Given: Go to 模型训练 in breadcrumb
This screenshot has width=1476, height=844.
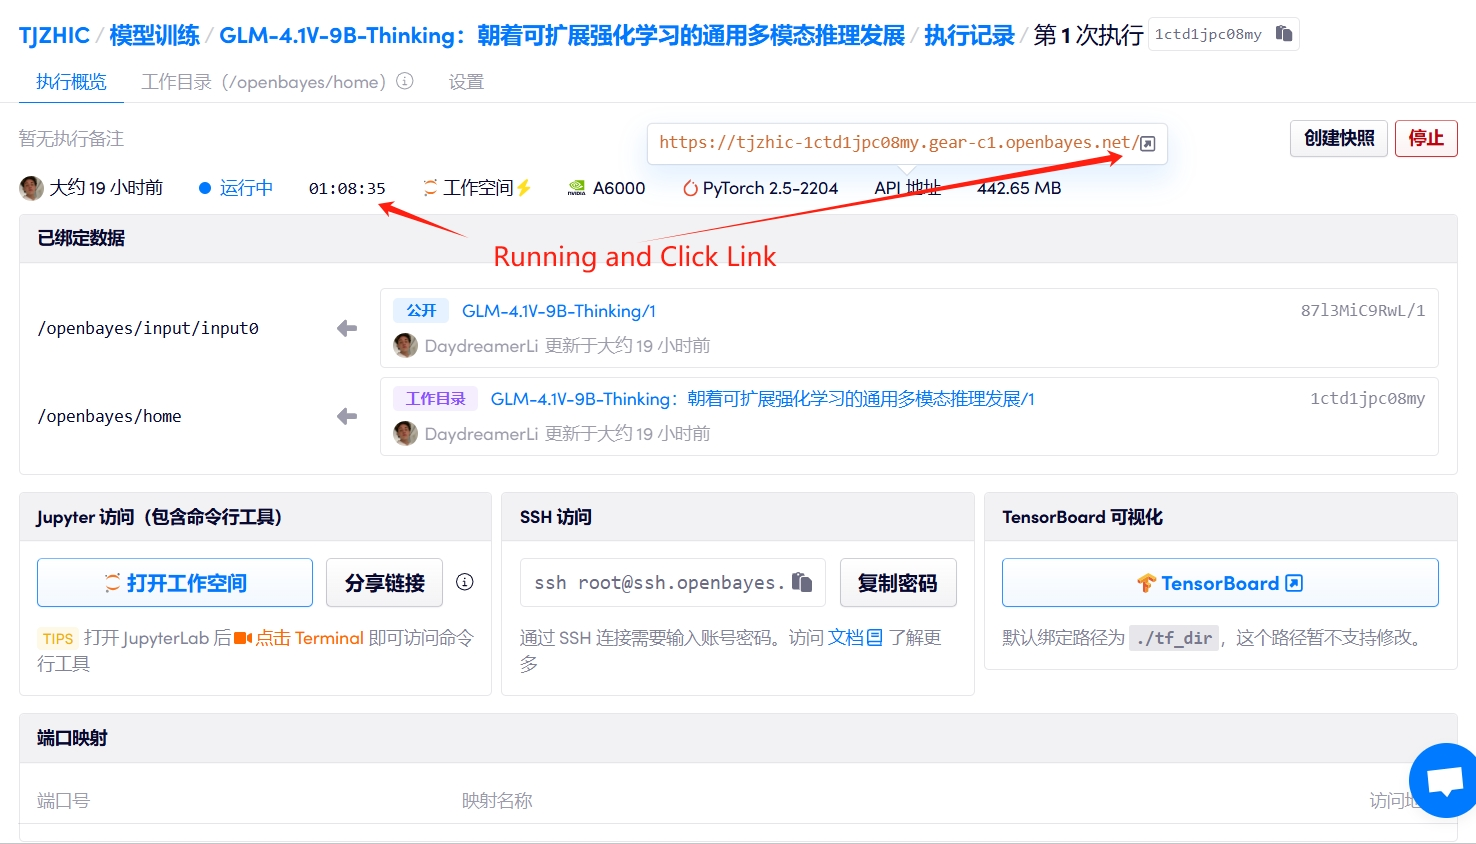Looking at the screenshot, I should click(x=154, y=36).
